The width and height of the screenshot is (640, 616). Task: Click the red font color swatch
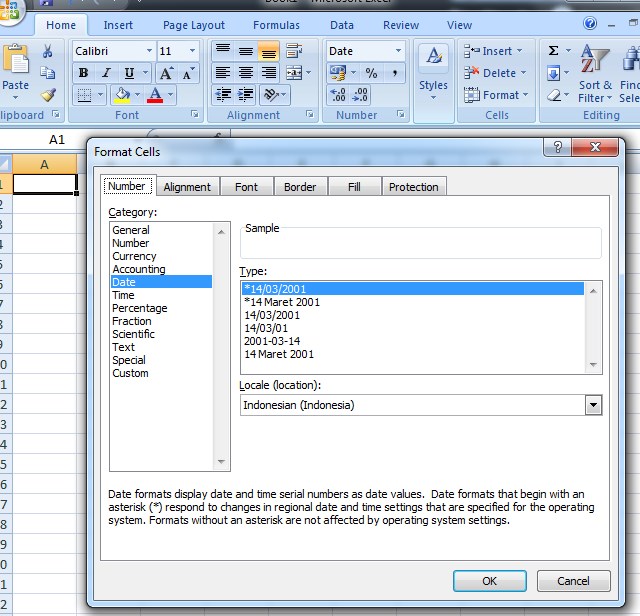155,96
